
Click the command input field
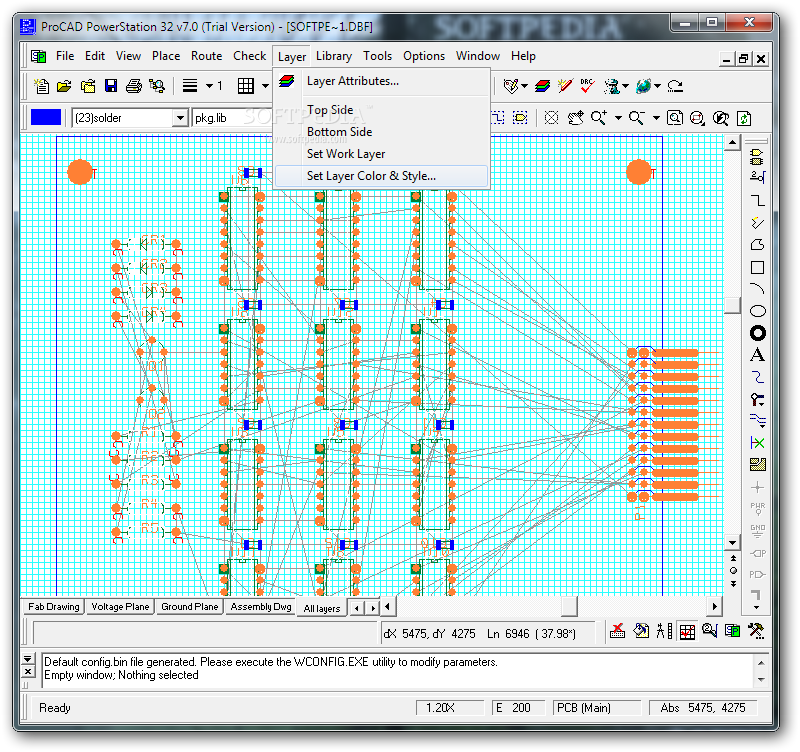[x=206, y=633]
